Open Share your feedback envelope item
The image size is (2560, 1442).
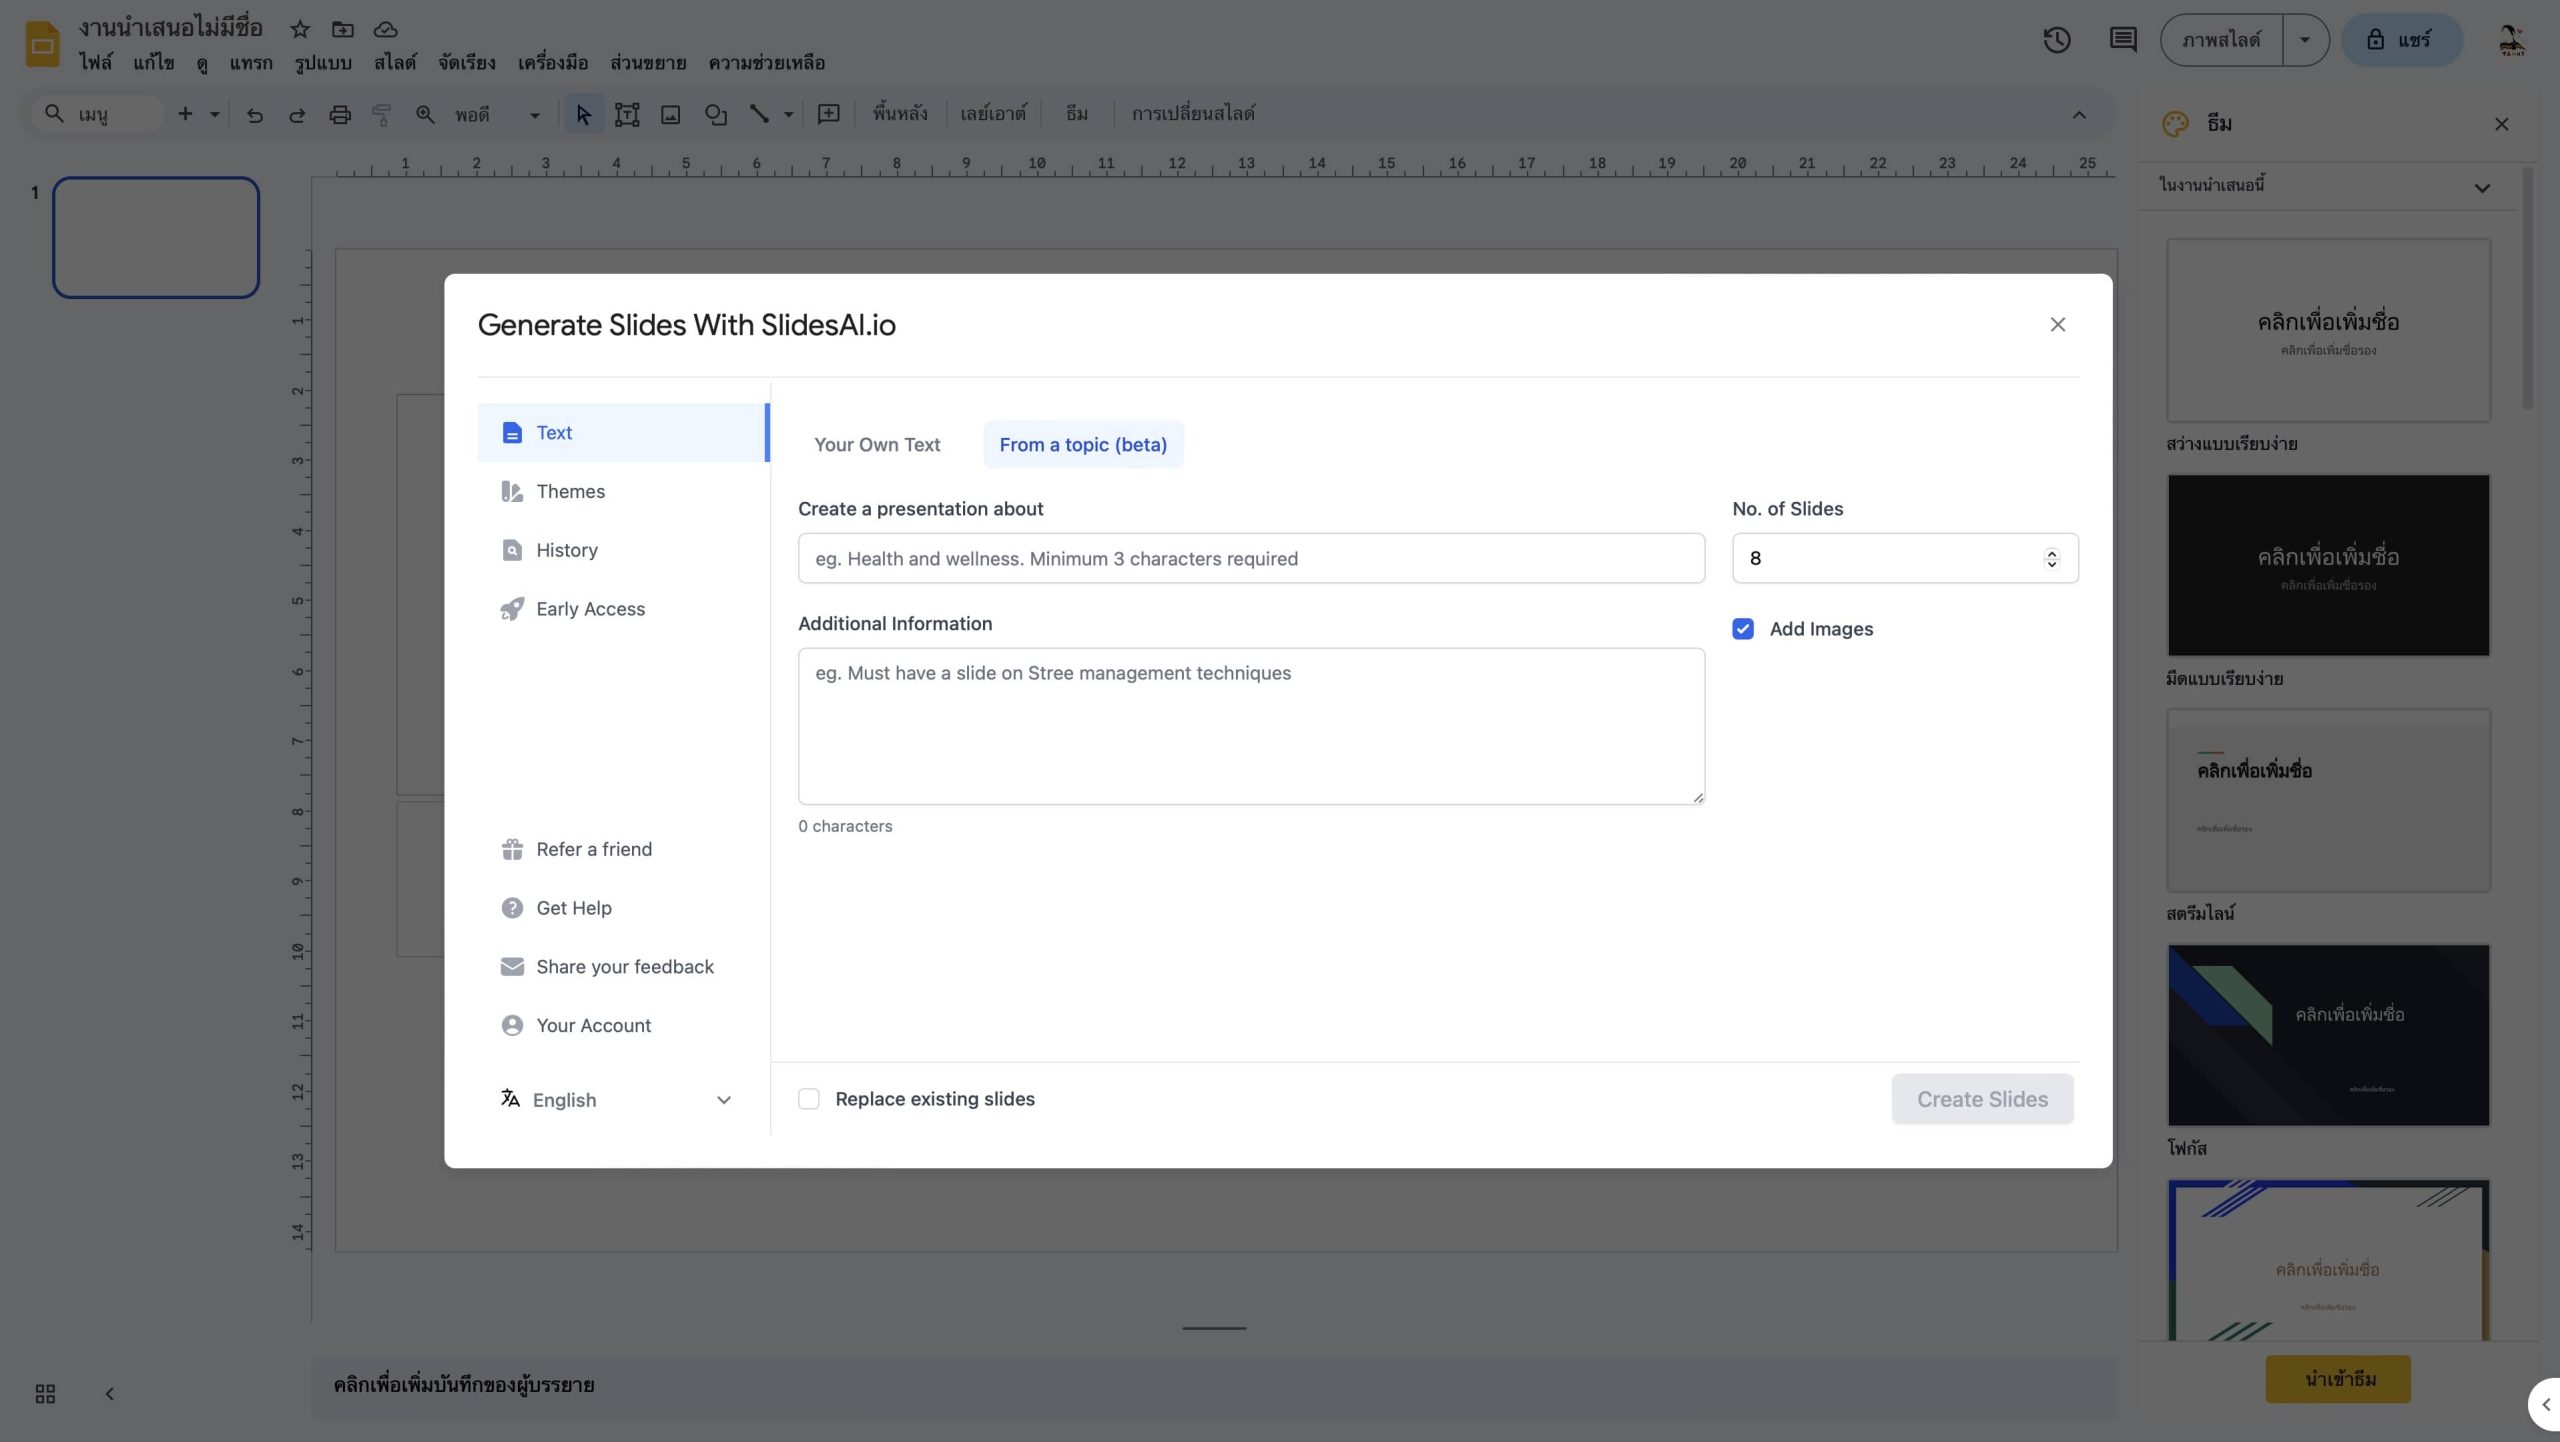624,967
